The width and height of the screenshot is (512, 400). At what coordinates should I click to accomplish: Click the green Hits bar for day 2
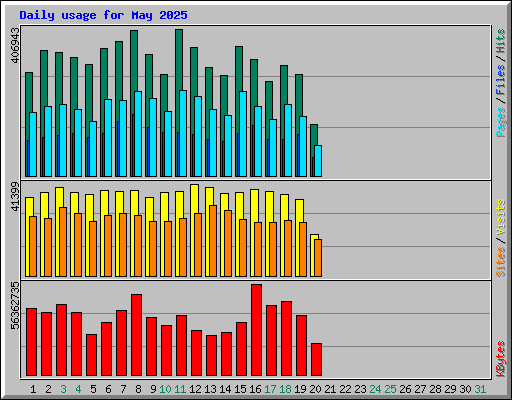[x=44, y=78]
